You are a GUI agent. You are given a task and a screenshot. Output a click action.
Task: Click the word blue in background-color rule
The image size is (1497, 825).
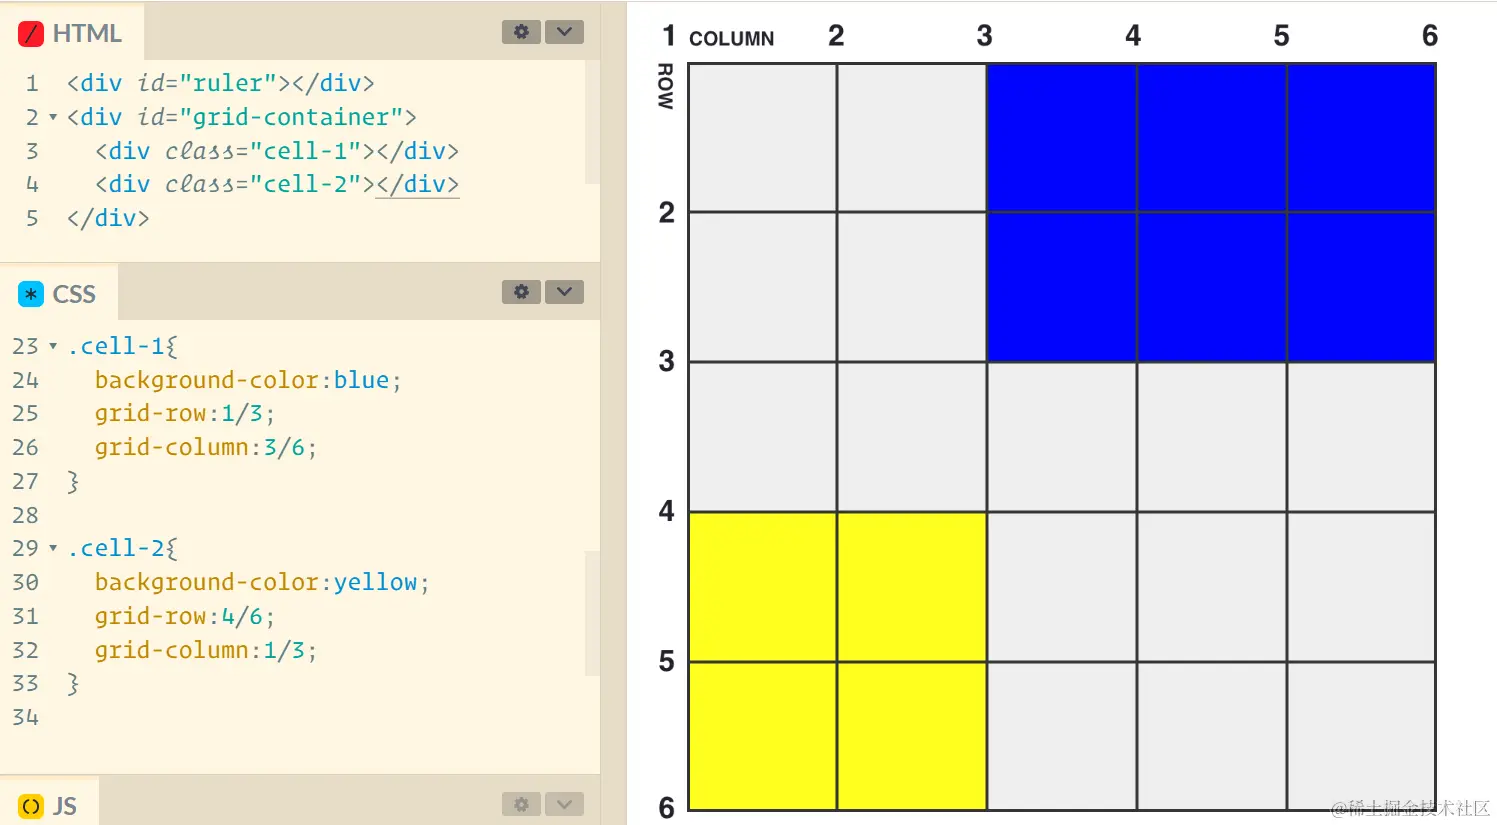click(361, 379)
